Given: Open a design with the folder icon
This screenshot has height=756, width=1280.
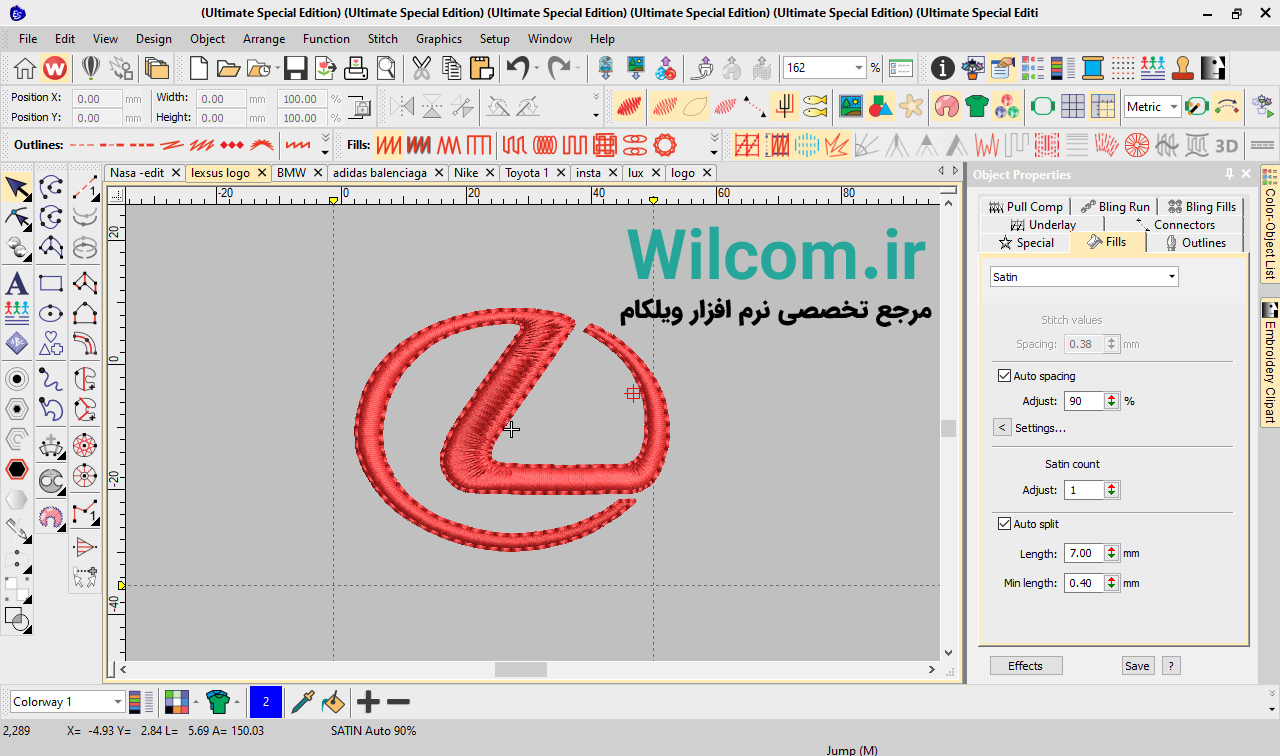Looking at the screenshot, I should pos(228,68).
